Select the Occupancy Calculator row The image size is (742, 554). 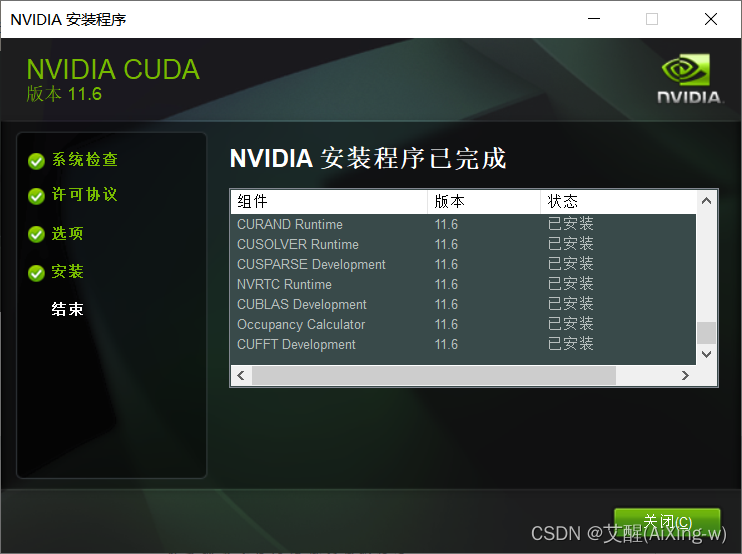pyautogui.click(x=463, y=324)
